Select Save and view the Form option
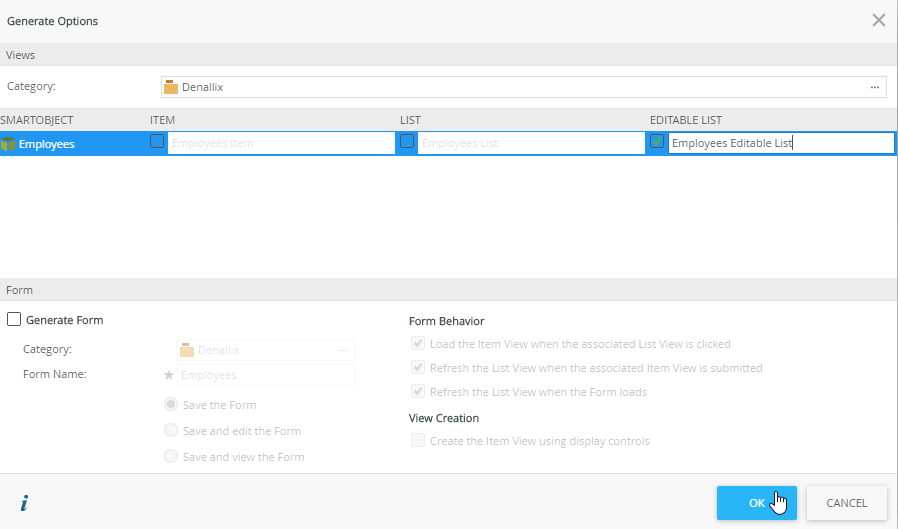This screenshot has width=898, height=529. 171,457
